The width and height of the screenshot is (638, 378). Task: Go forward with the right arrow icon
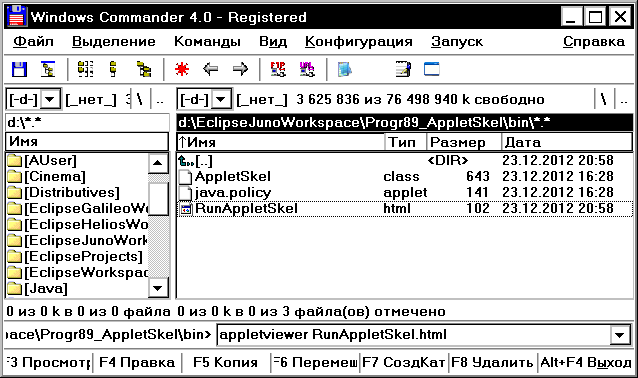click(x=240, y=70)
